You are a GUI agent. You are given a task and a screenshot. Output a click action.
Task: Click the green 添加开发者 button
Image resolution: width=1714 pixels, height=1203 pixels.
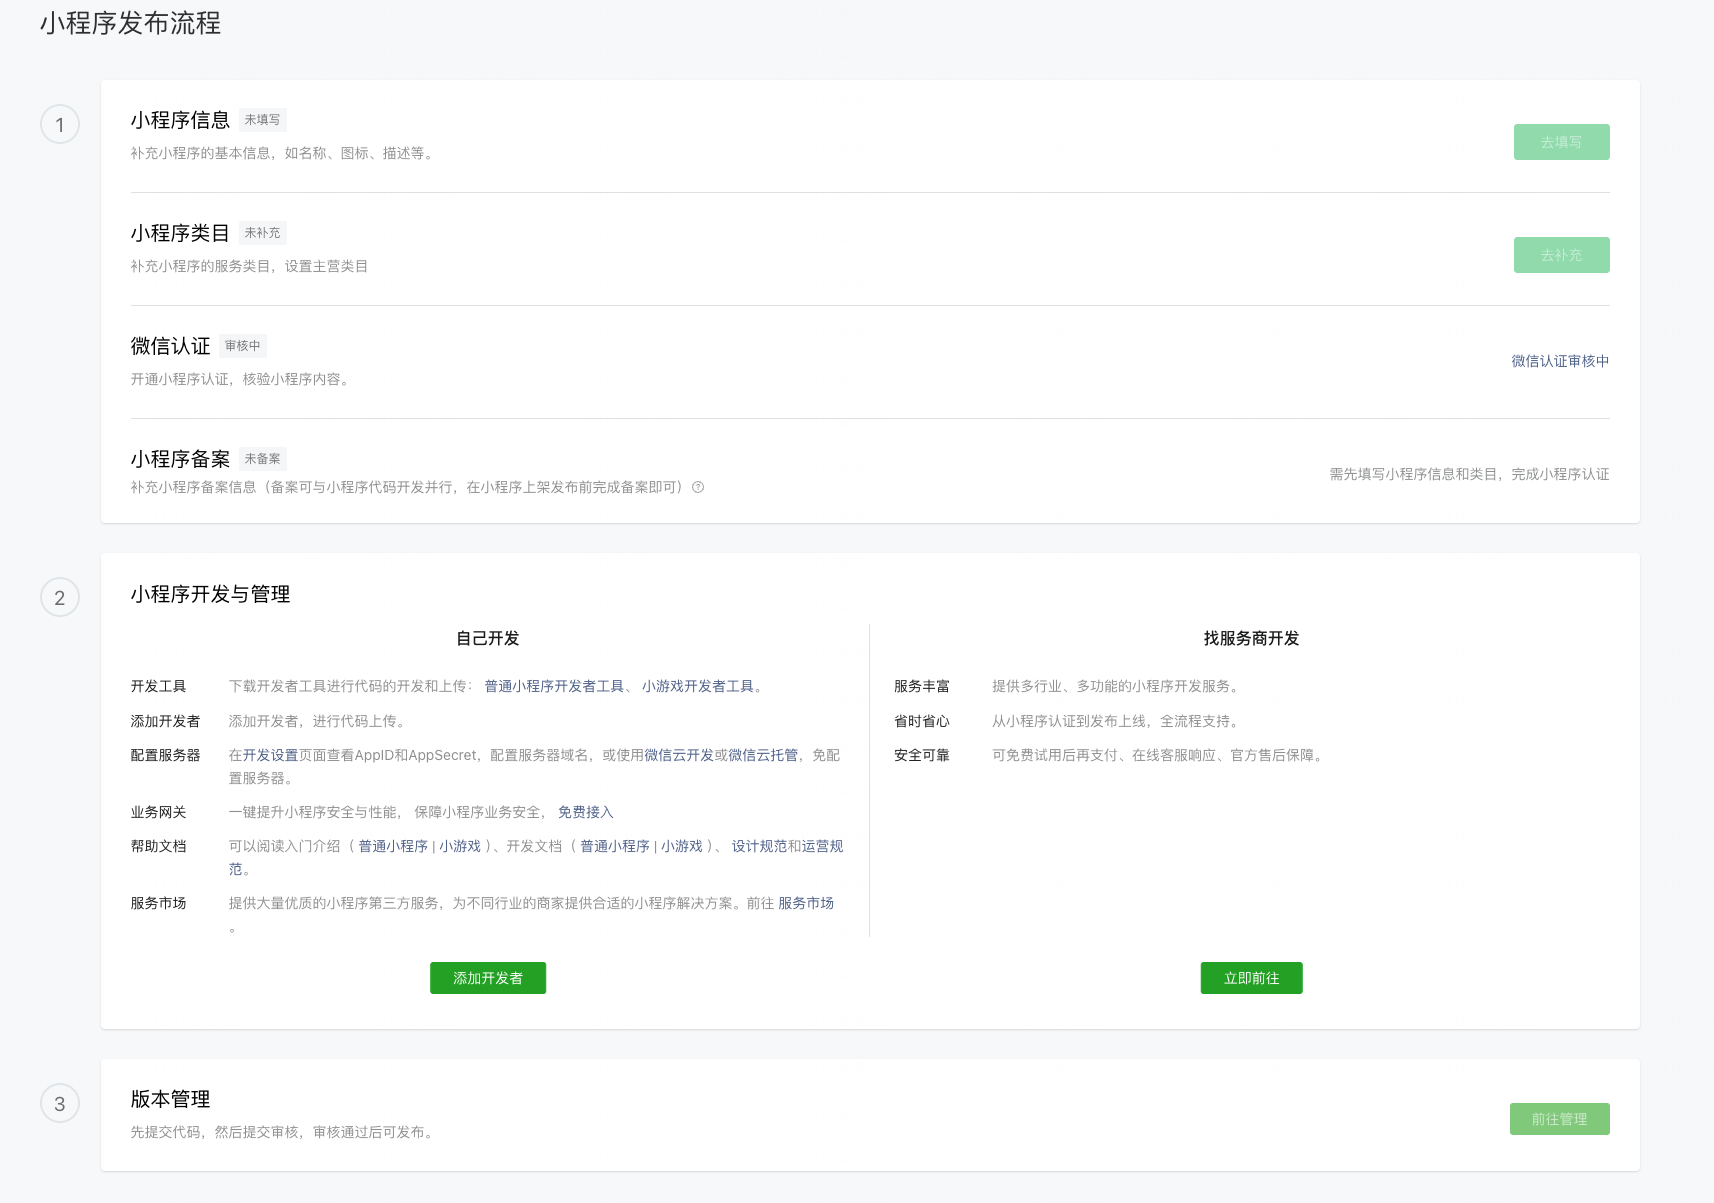(x=487, y=978)
